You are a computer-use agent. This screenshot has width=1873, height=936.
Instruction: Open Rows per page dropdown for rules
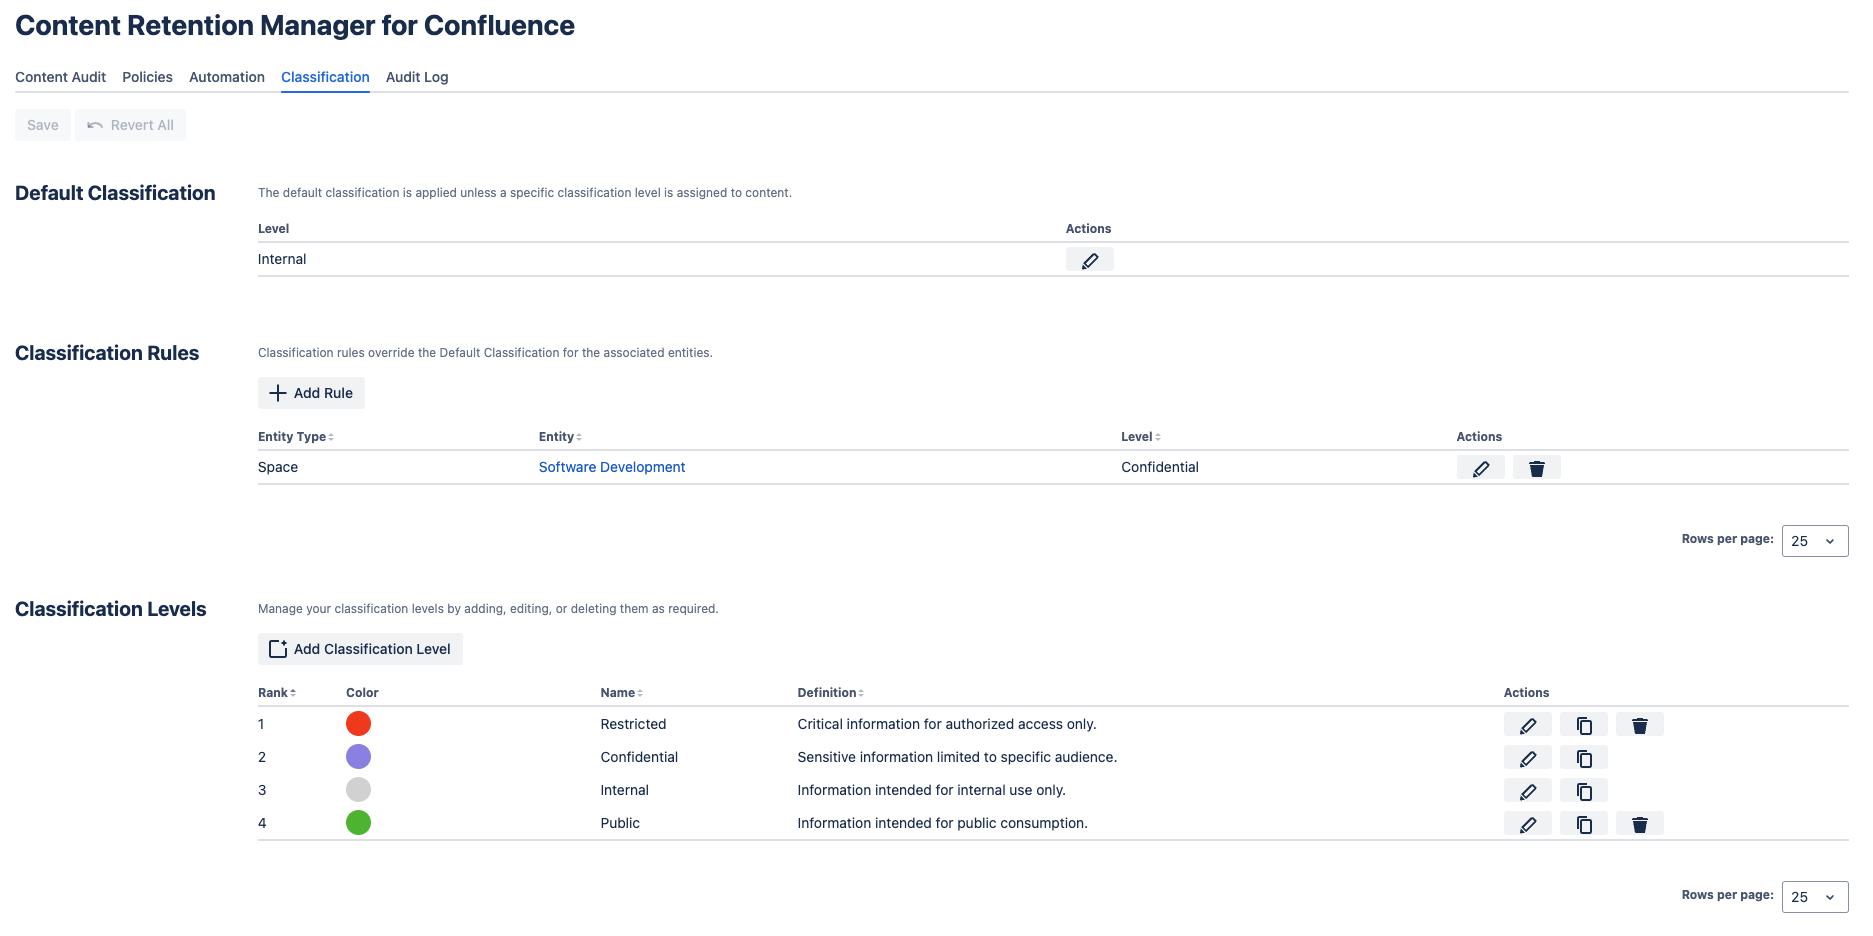1814,541
